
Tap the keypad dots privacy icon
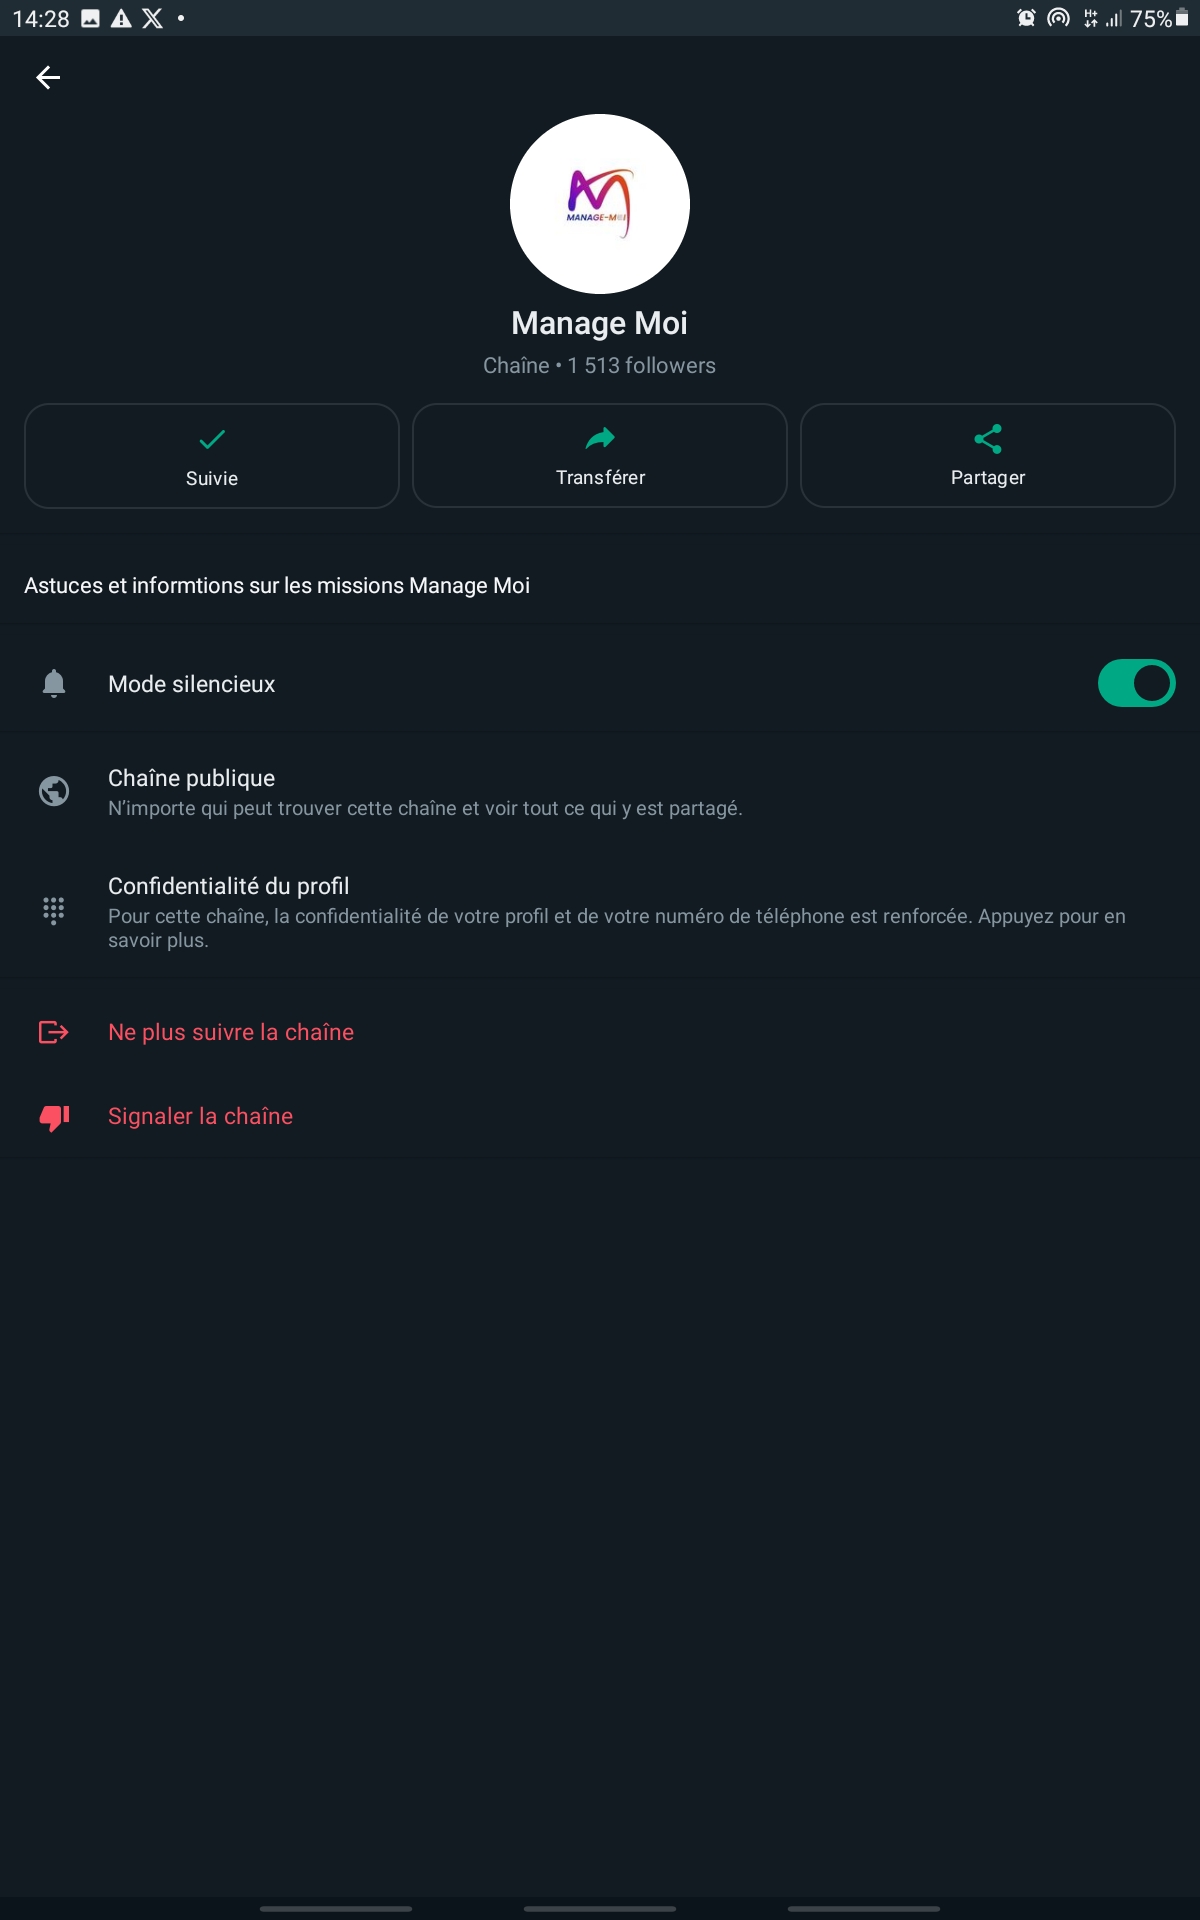[54, 910]
